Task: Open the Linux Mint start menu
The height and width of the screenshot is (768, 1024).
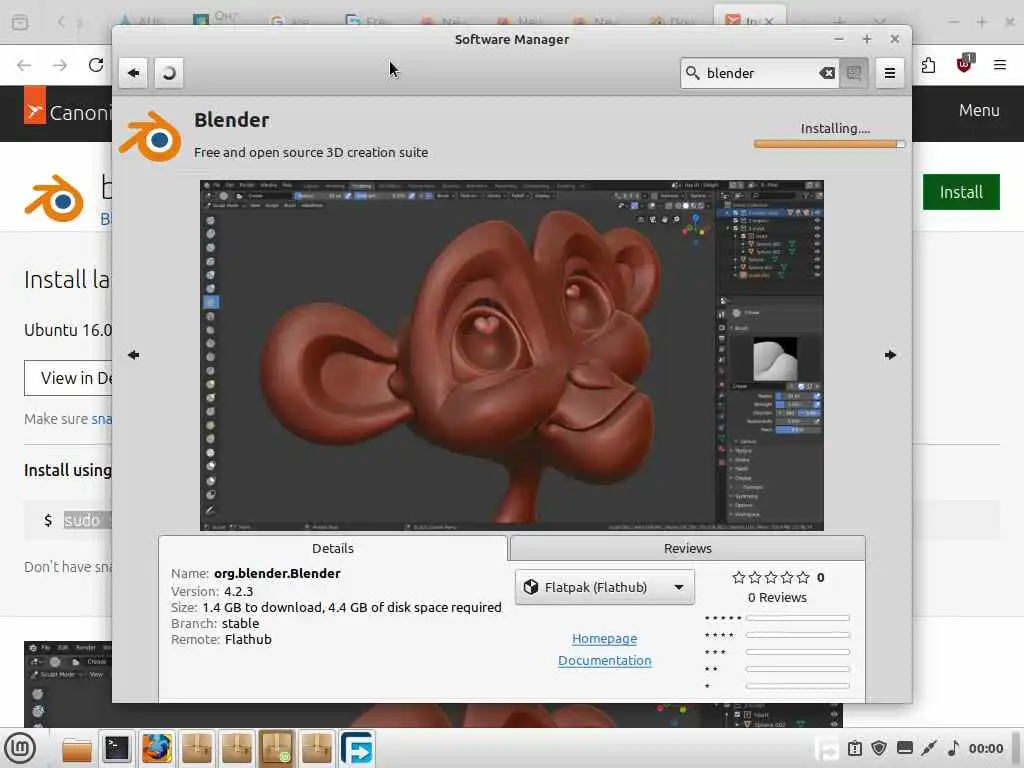Action: point(20,748)
